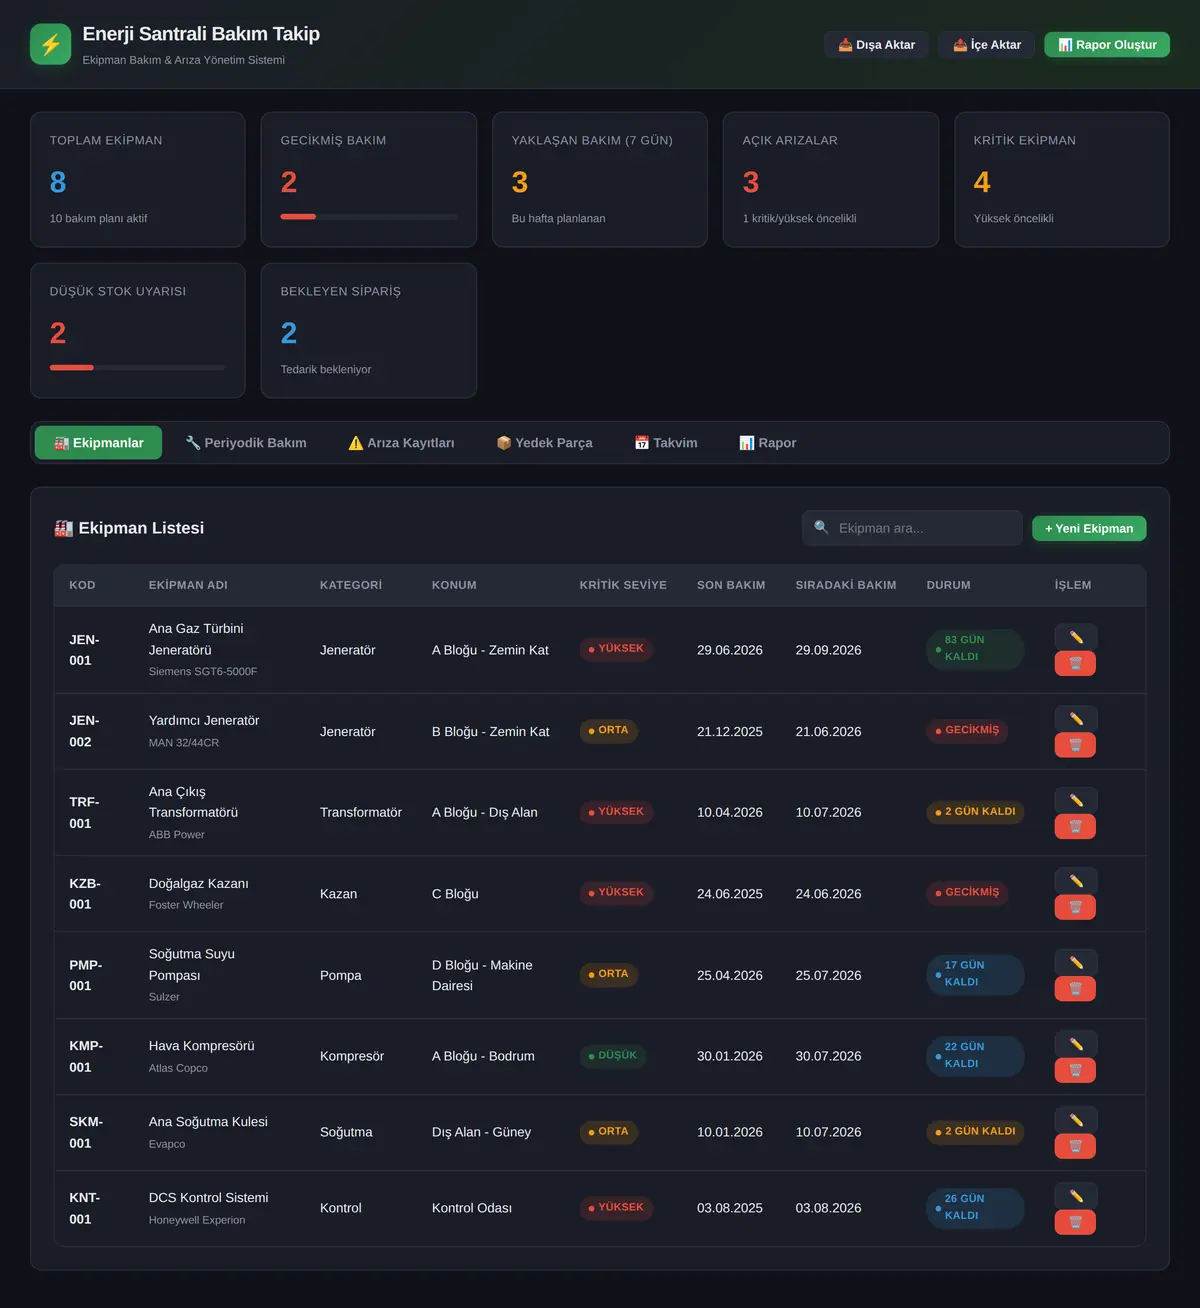Delete SKM-001 Ana Soğutma Kulesi
Screen dimensions: 1200x1308
[x=1075, y=1146]
